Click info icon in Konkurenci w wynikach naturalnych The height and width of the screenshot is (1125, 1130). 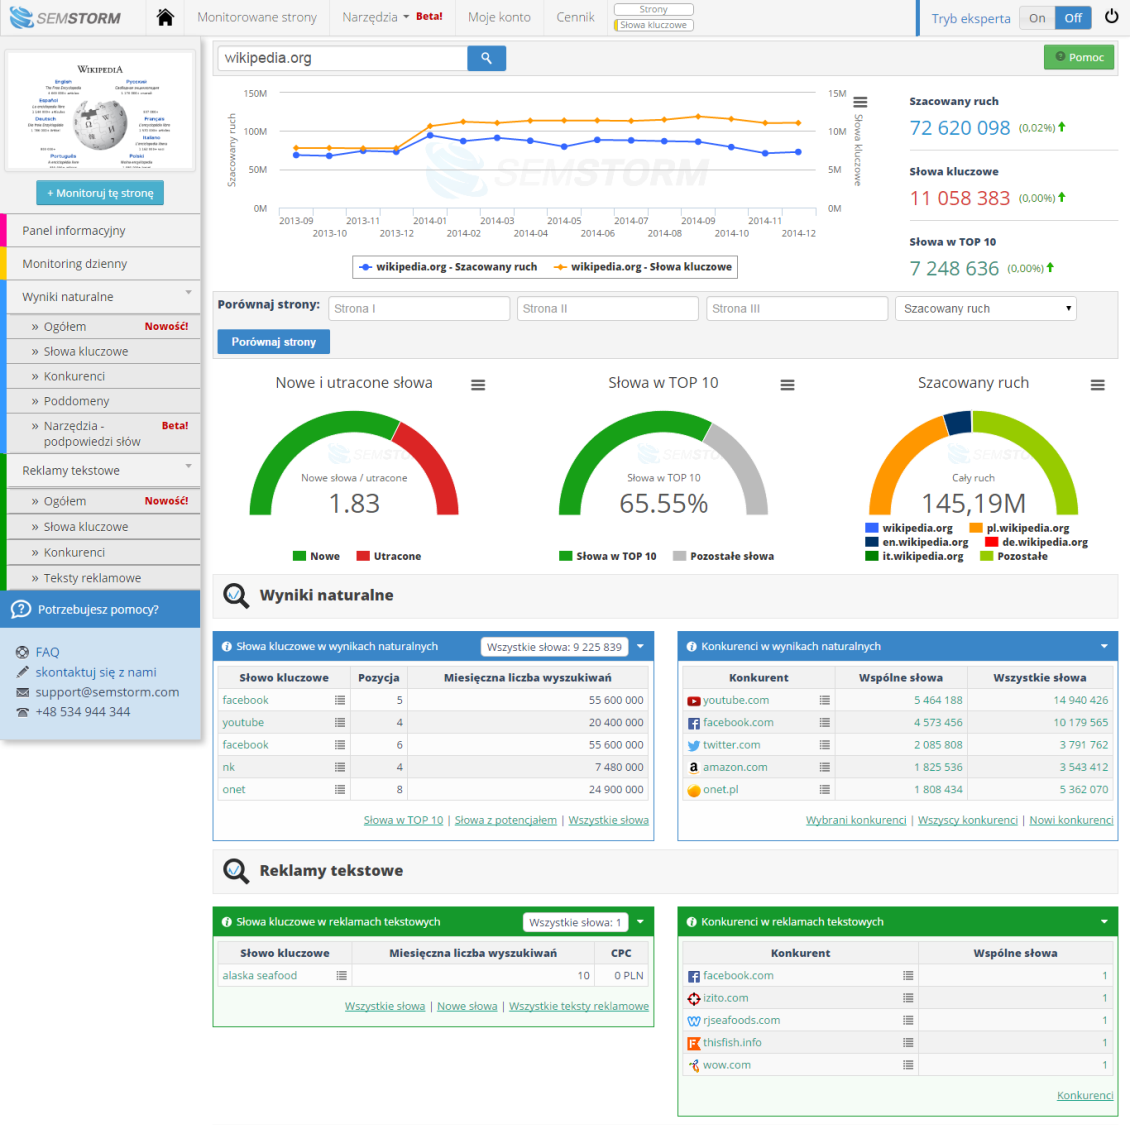coord(691,646)
